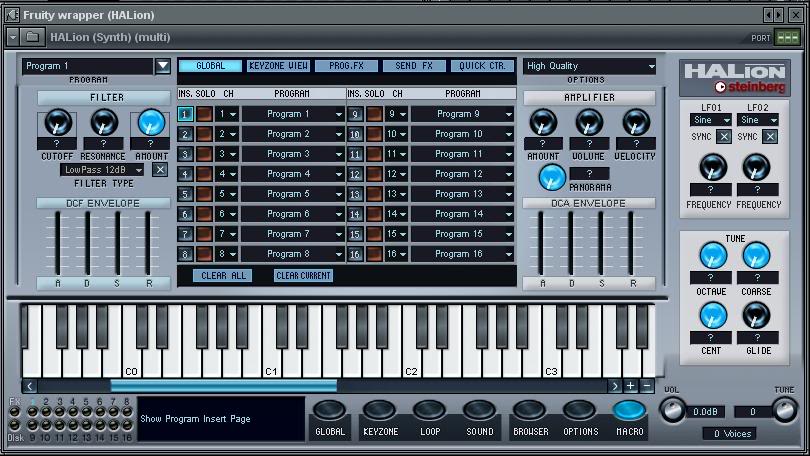Toggle solo for slot 2
810x456 pixels.
pyautogui.click(x=204, y=134)
